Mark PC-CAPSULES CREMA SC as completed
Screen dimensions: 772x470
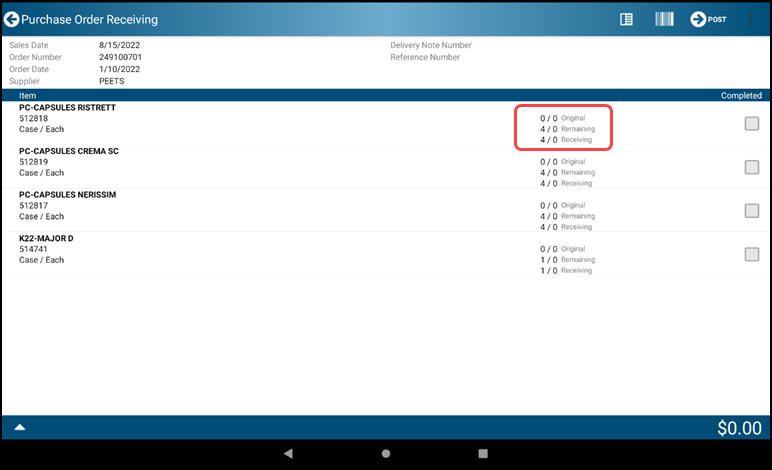click(752, 167)
